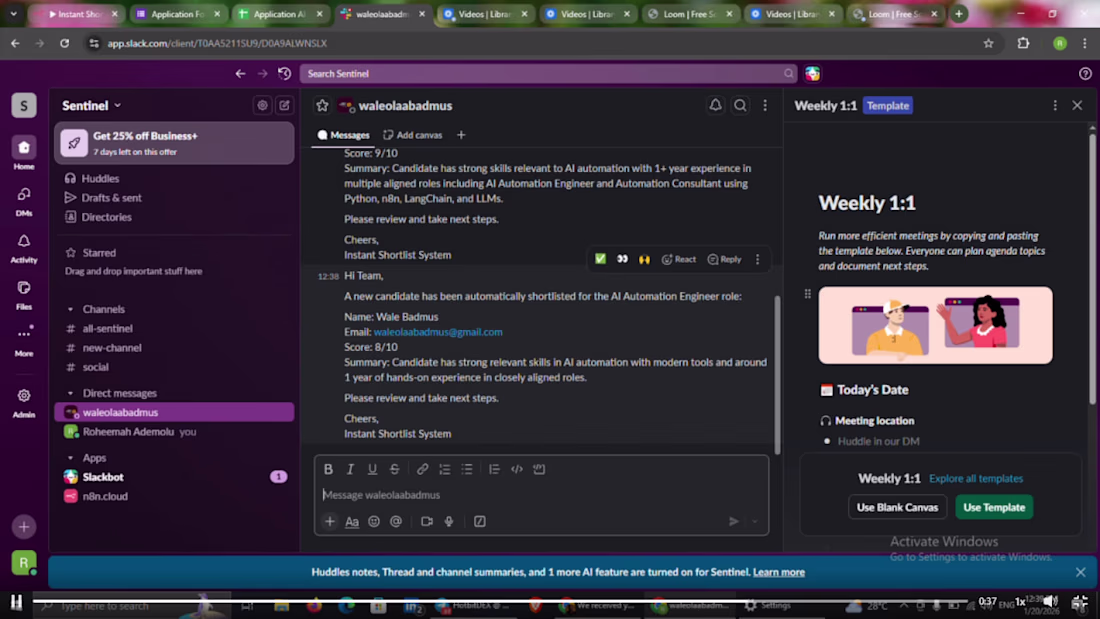Open Explore all templates link

pyautogui.click(x=976, y=479)
